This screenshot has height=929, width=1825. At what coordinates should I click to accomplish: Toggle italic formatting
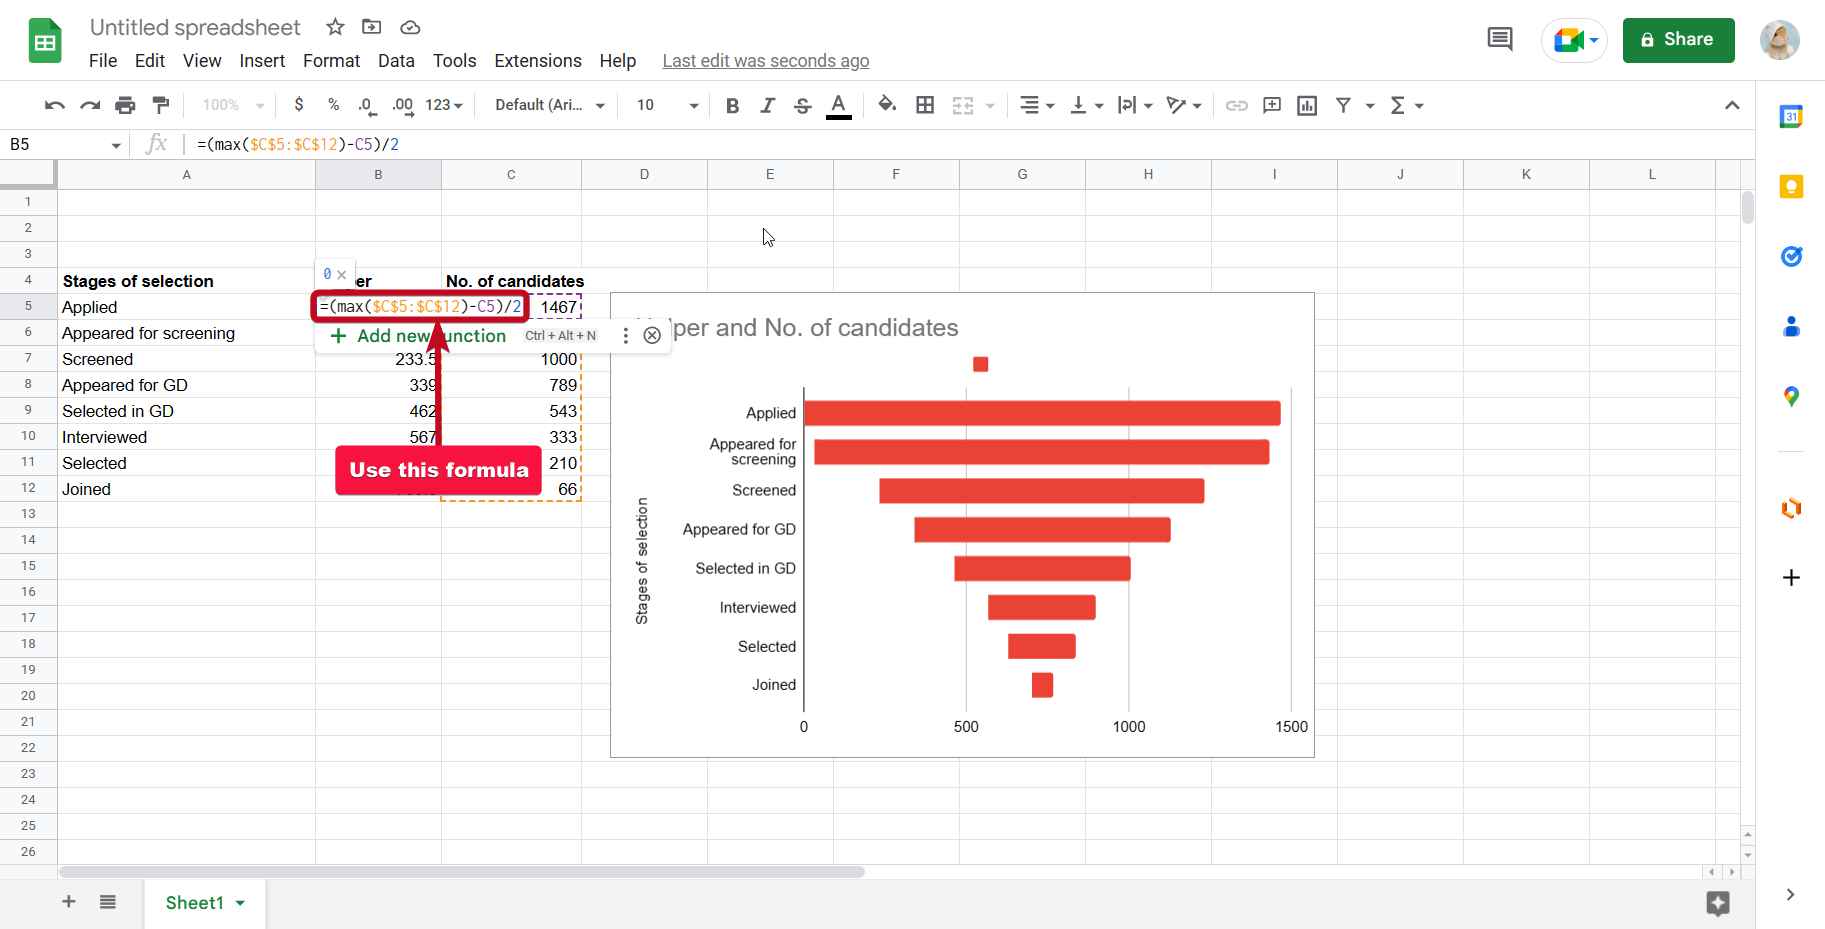click(x=767, y=105)
